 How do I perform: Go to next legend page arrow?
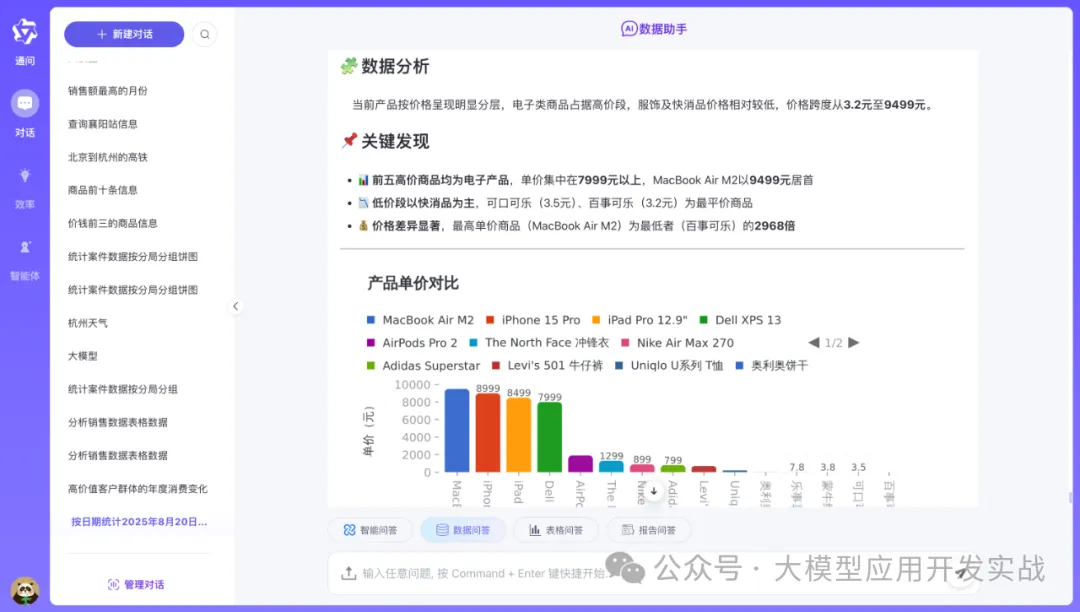853,343
